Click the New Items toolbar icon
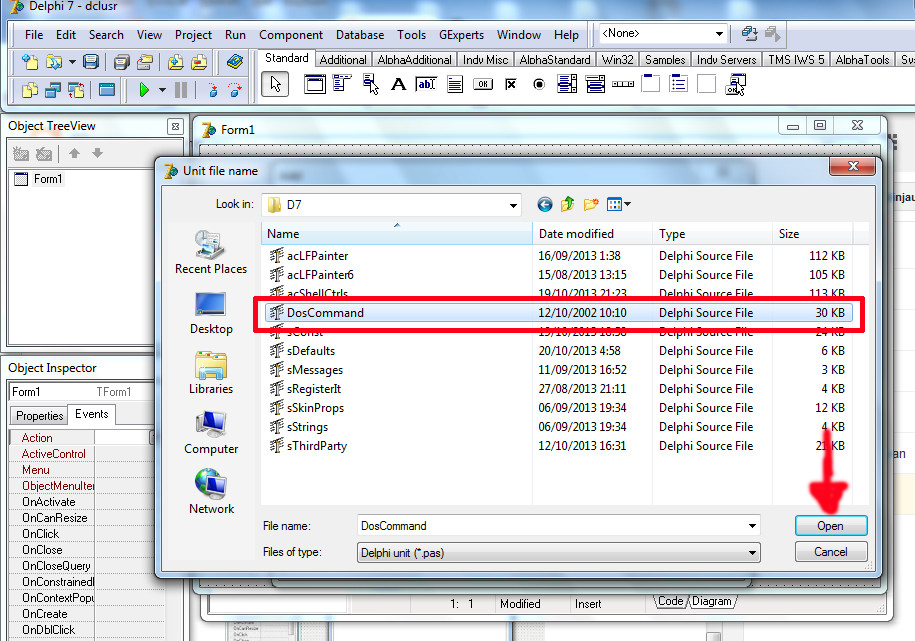 click(30, 62)
